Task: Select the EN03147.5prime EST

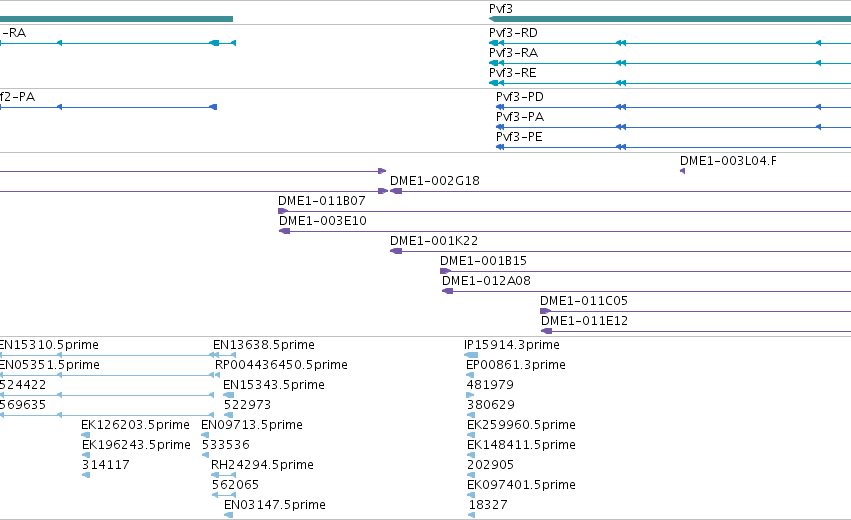Action: (275, 505)
